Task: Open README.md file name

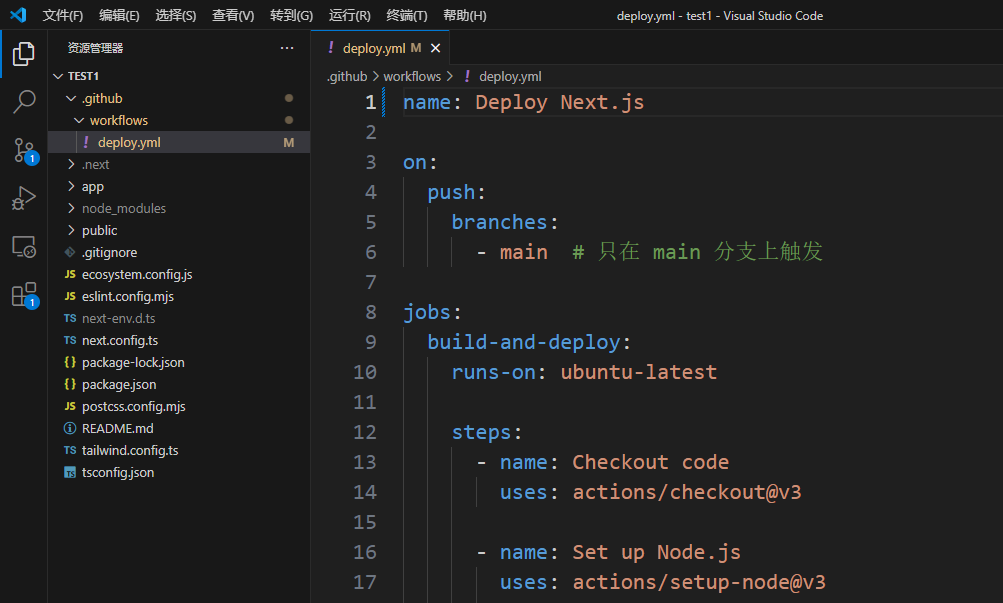Action: [118, 428]
